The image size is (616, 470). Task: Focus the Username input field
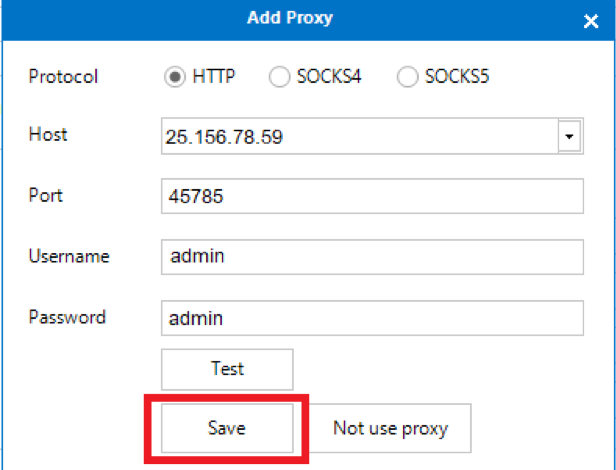(372, 257)
